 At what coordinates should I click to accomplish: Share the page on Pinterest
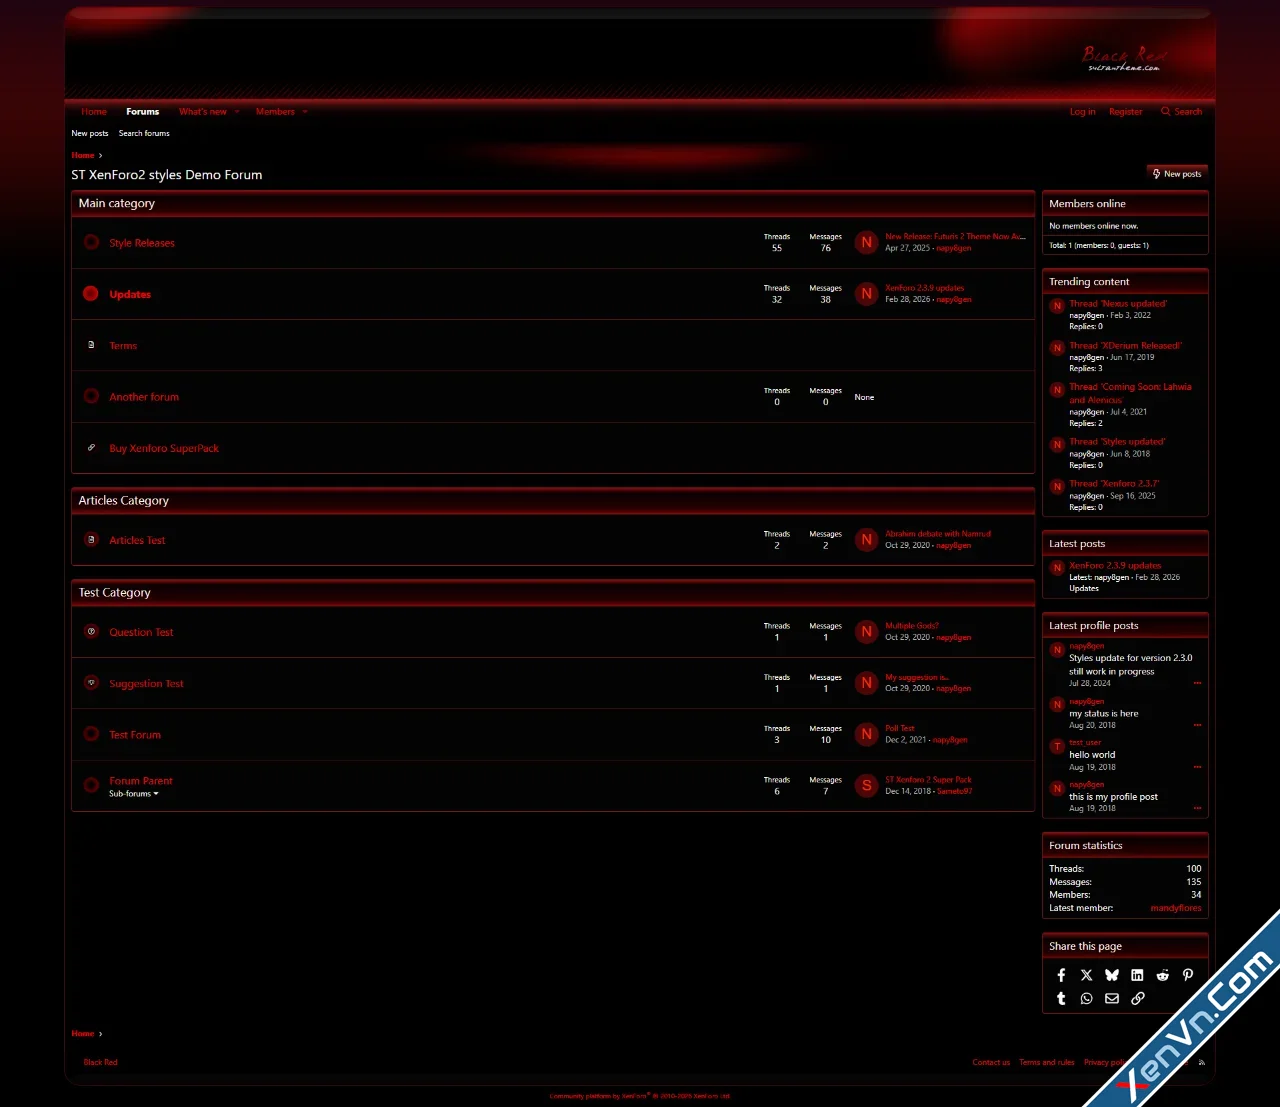(1188, 975)
